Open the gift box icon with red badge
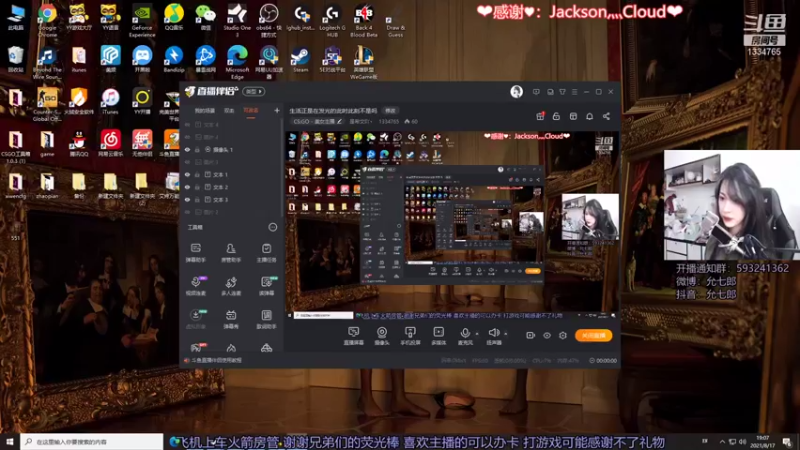 [x=540, y=116]
